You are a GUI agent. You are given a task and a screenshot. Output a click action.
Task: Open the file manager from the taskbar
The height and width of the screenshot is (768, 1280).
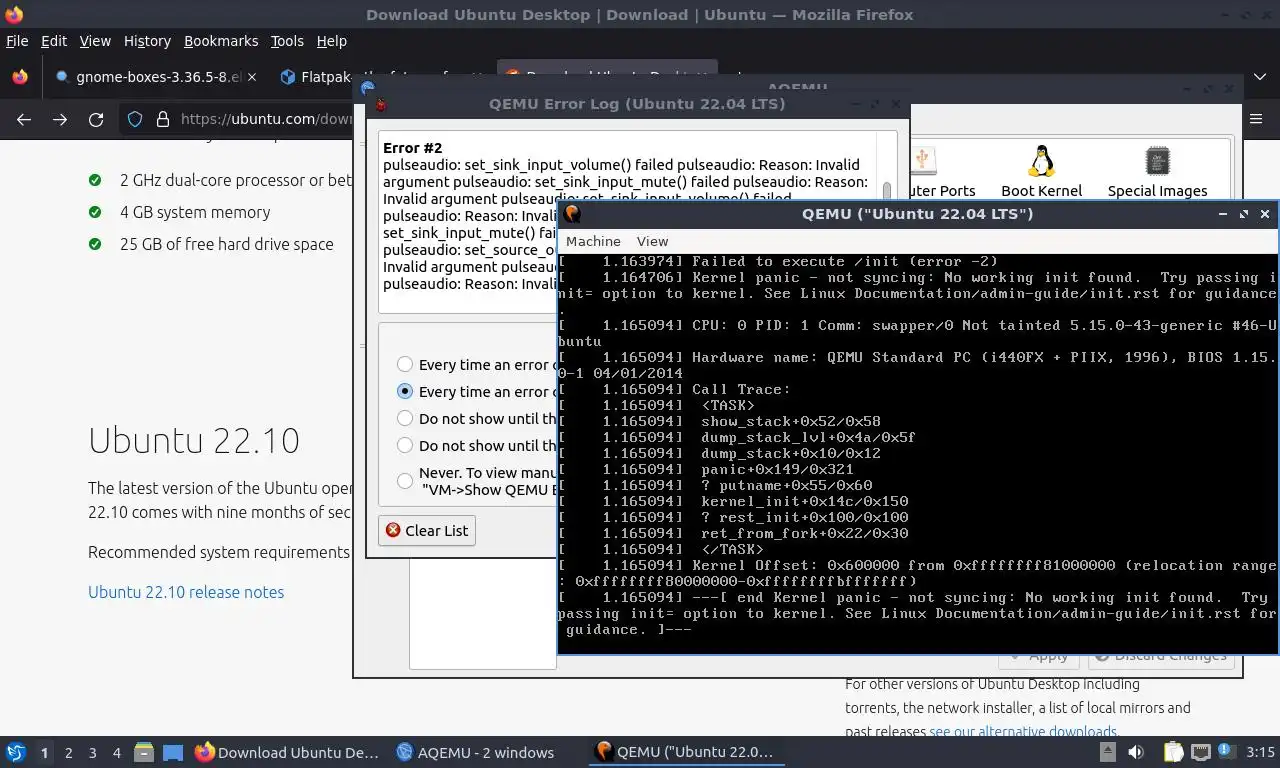tap(144, 752)
